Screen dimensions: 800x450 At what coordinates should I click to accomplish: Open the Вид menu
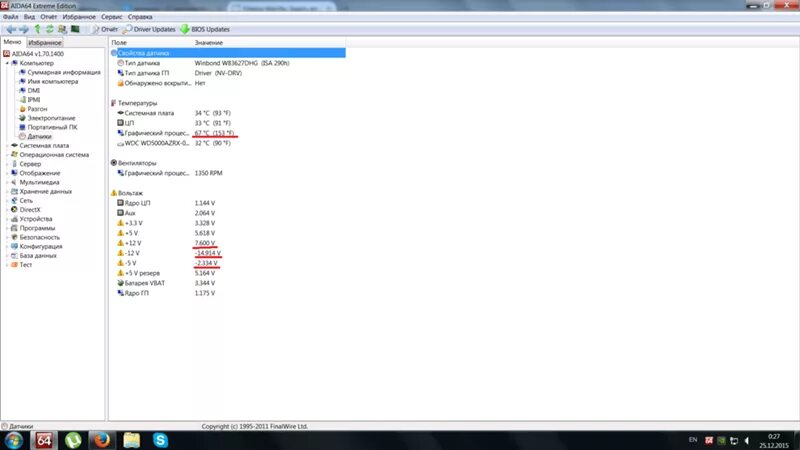click(29, 17)
